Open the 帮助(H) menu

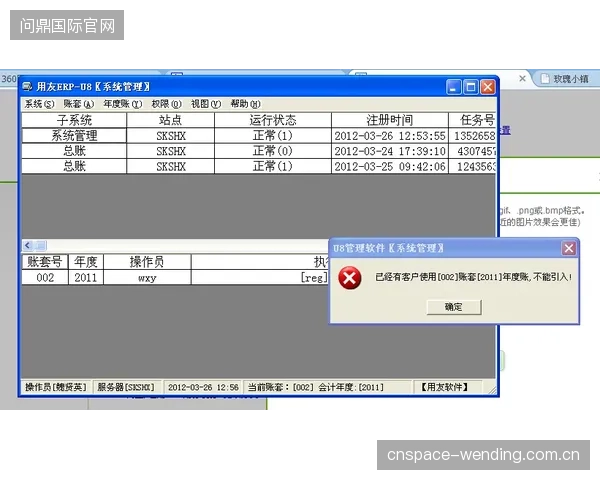246,104
